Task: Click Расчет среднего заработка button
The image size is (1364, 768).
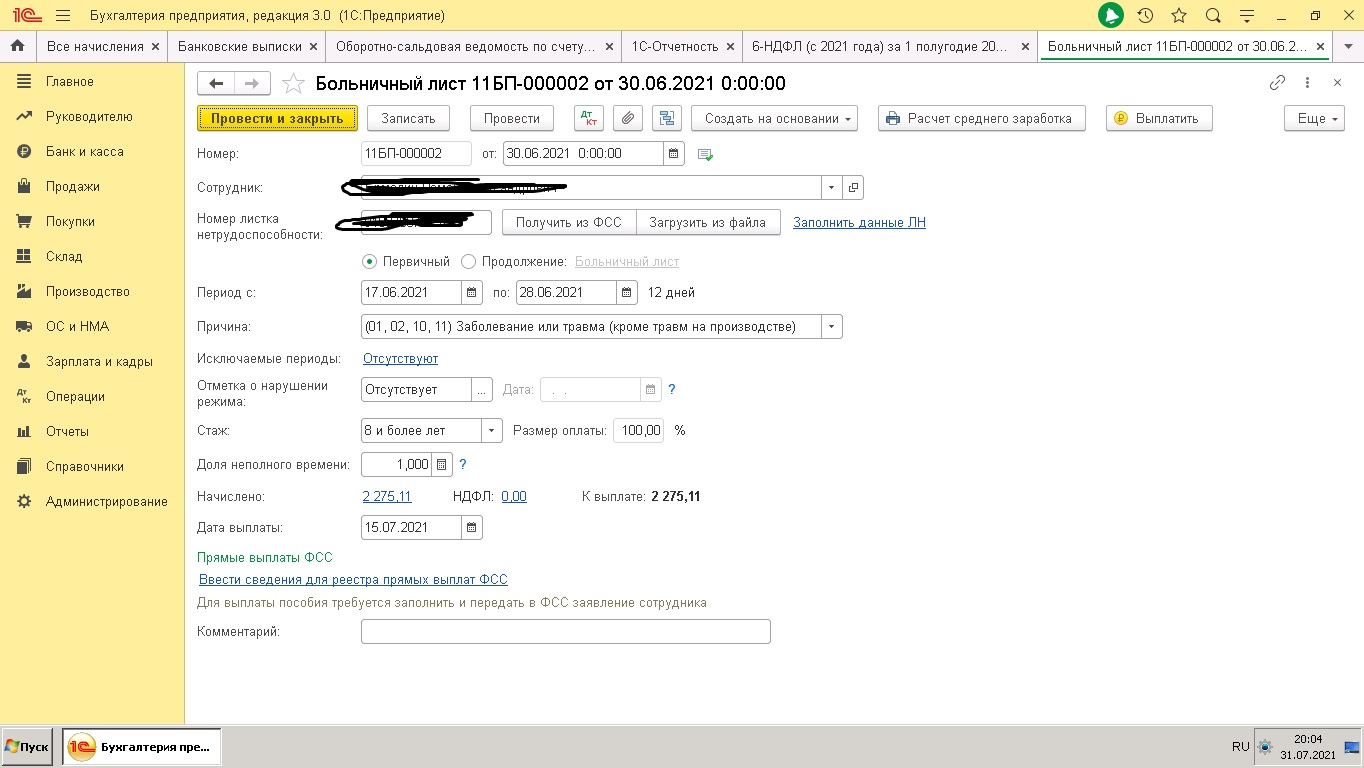Action: [x=982, y=118]
